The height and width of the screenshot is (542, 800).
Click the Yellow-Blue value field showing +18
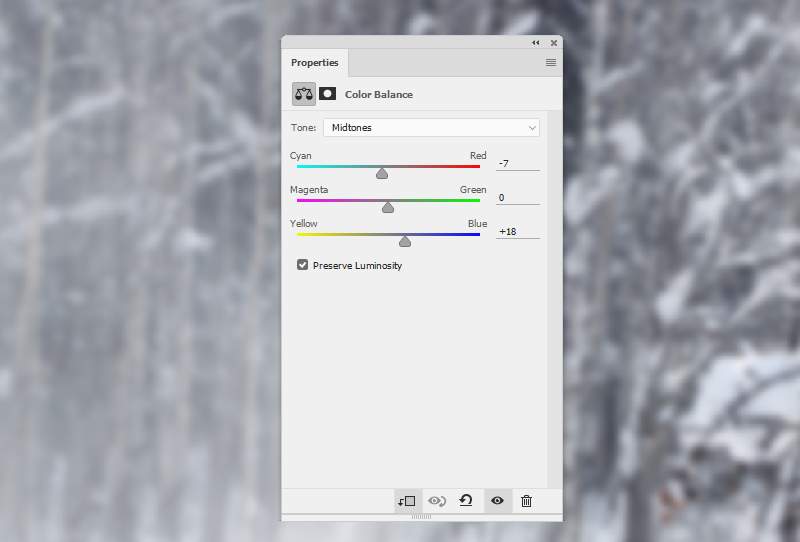pos(518,232)
